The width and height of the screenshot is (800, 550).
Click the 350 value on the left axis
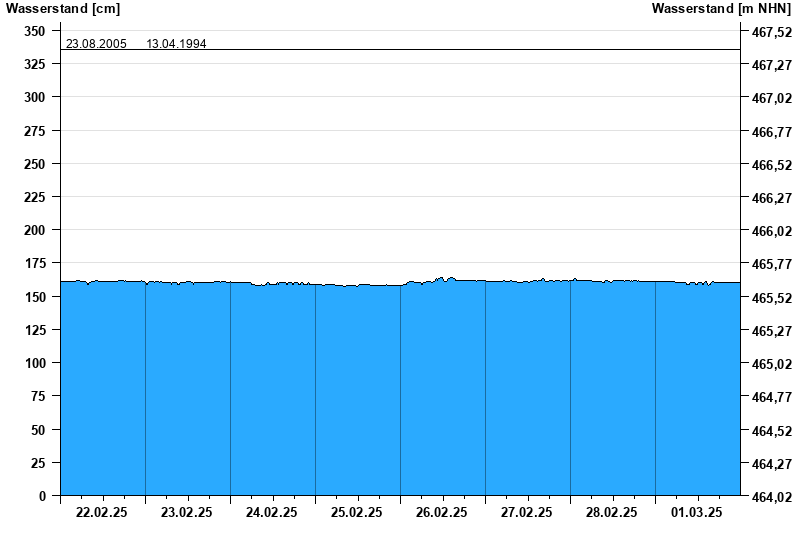pos(34,31)
